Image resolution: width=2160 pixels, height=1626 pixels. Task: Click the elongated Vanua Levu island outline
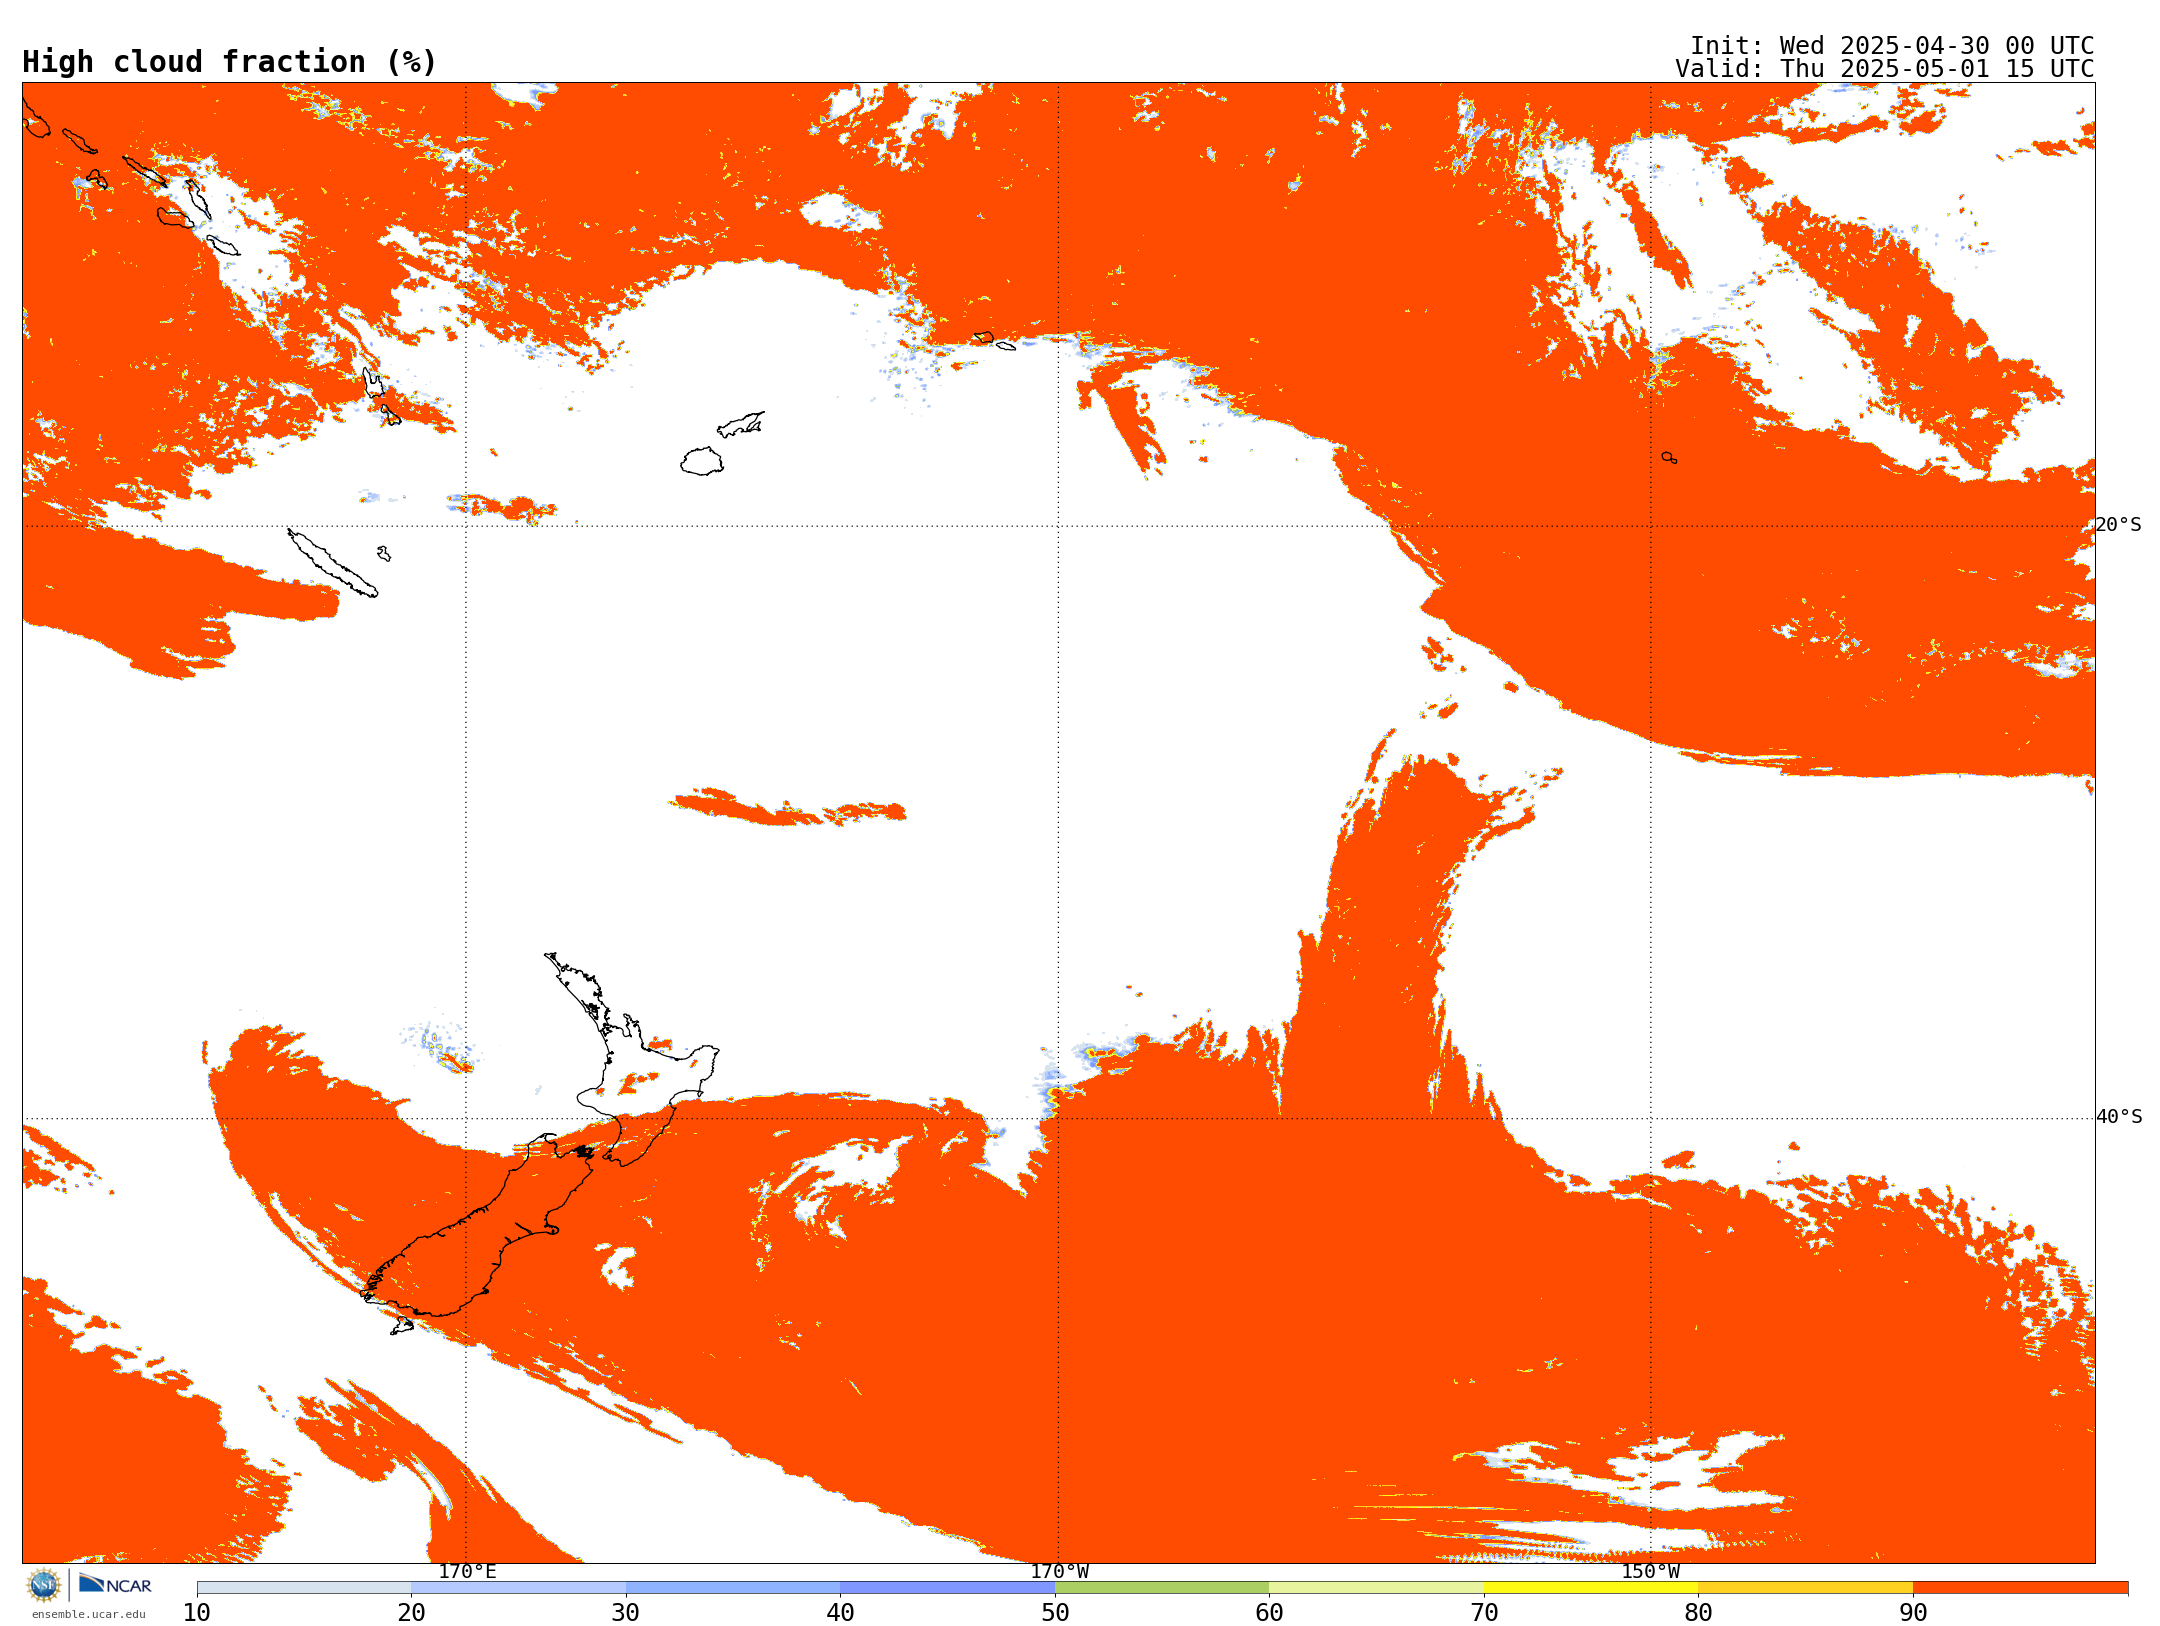[741, 424]
